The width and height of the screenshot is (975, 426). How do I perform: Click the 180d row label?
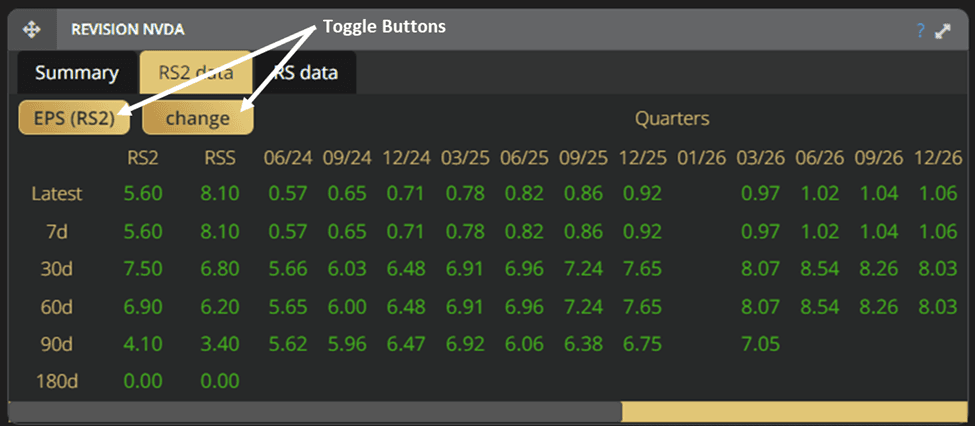tap(57, 381)
